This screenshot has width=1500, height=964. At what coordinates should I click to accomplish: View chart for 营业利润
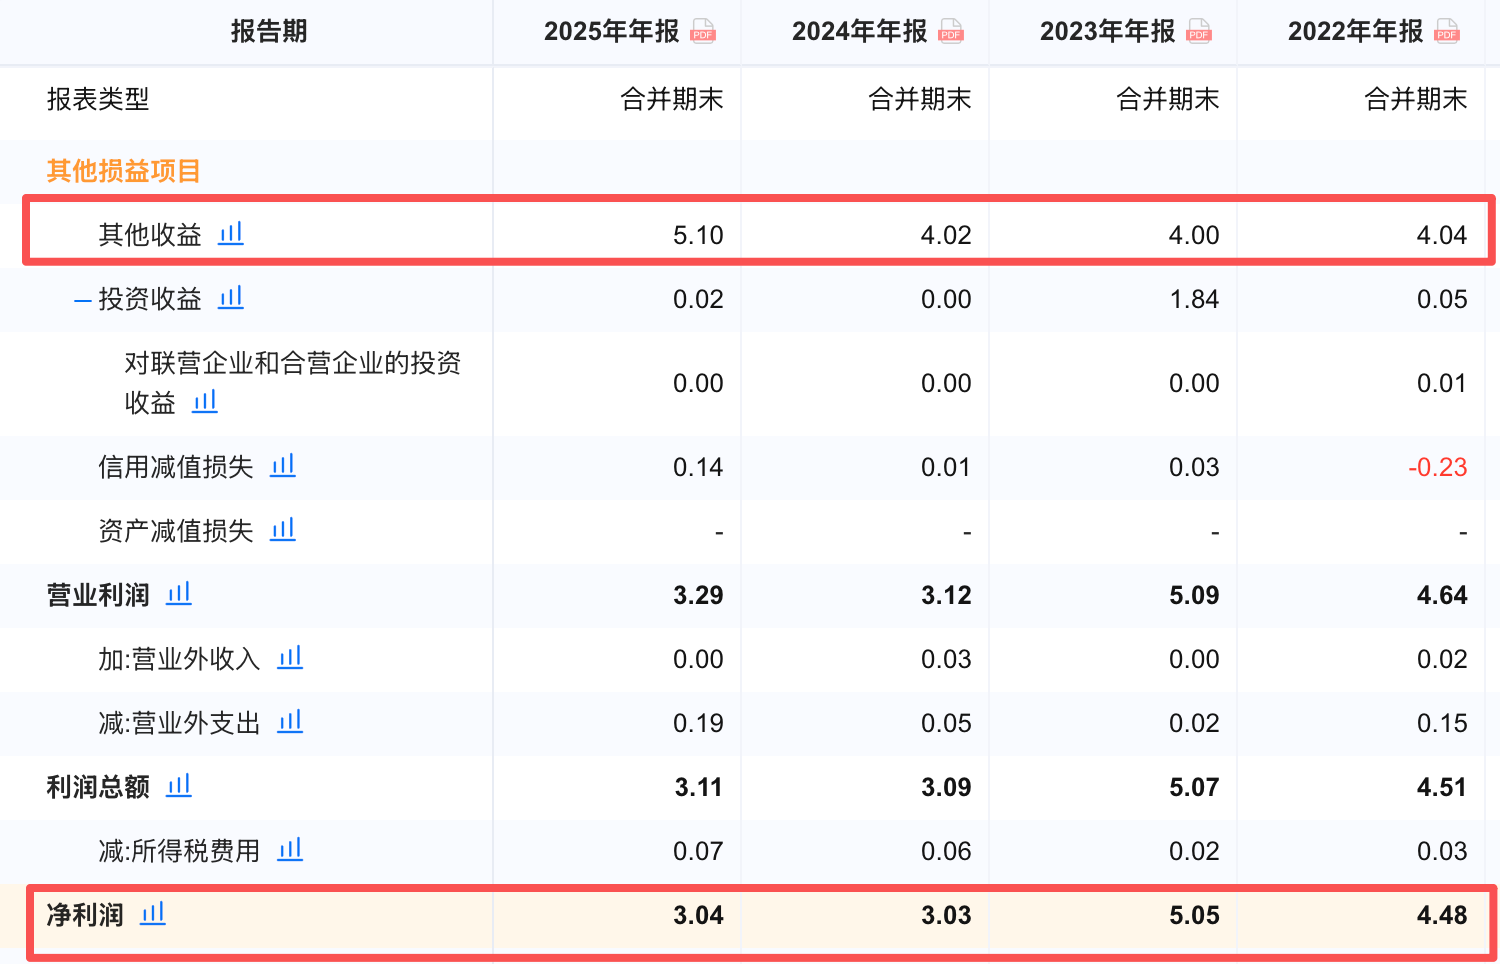pyautogui.click(x=179, y=593)
